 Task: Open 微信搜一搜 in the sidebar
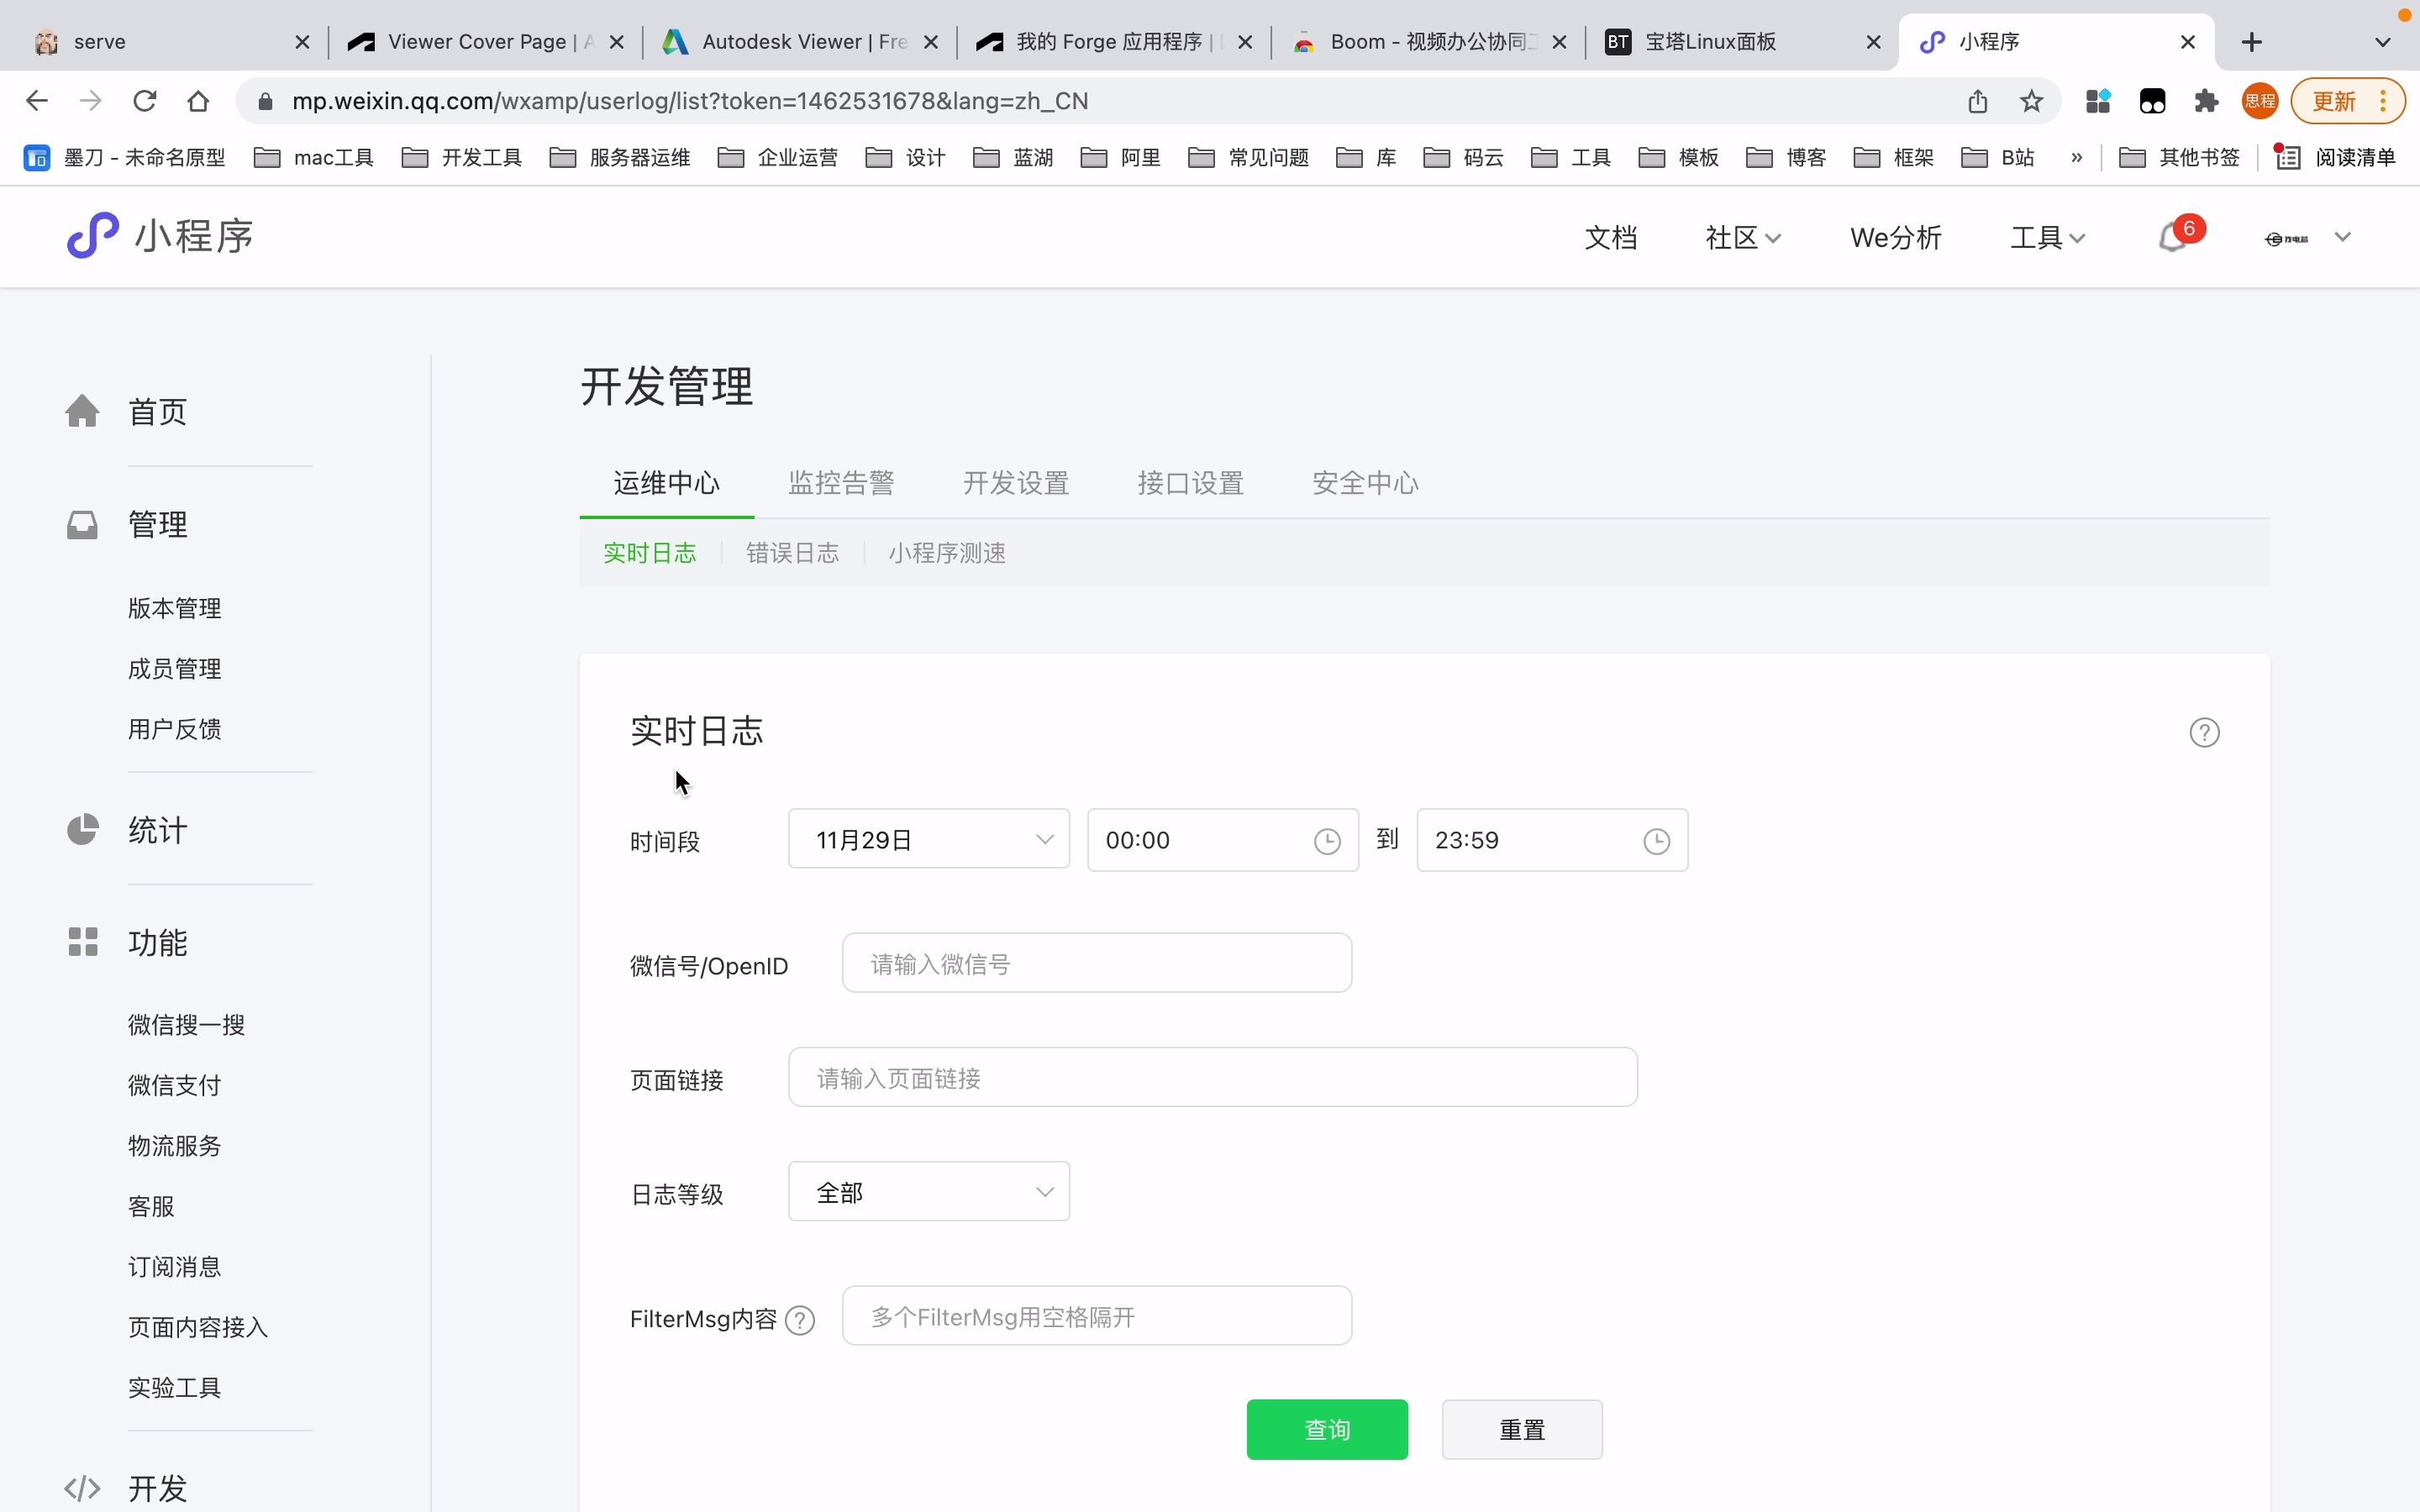click(187, 1025)
